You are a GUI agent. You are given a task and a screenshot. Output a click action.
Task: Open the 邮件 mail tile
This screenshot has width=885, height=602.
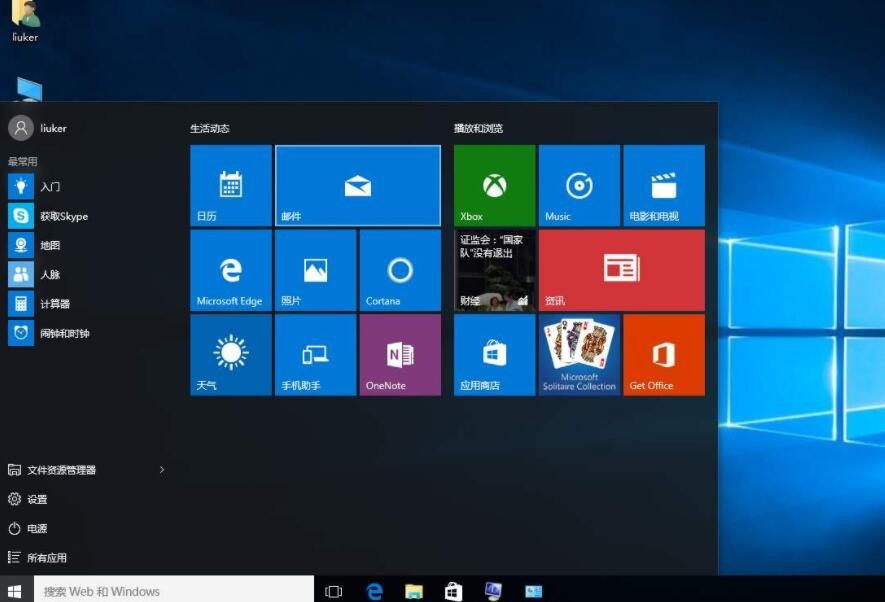coord(357,185)
